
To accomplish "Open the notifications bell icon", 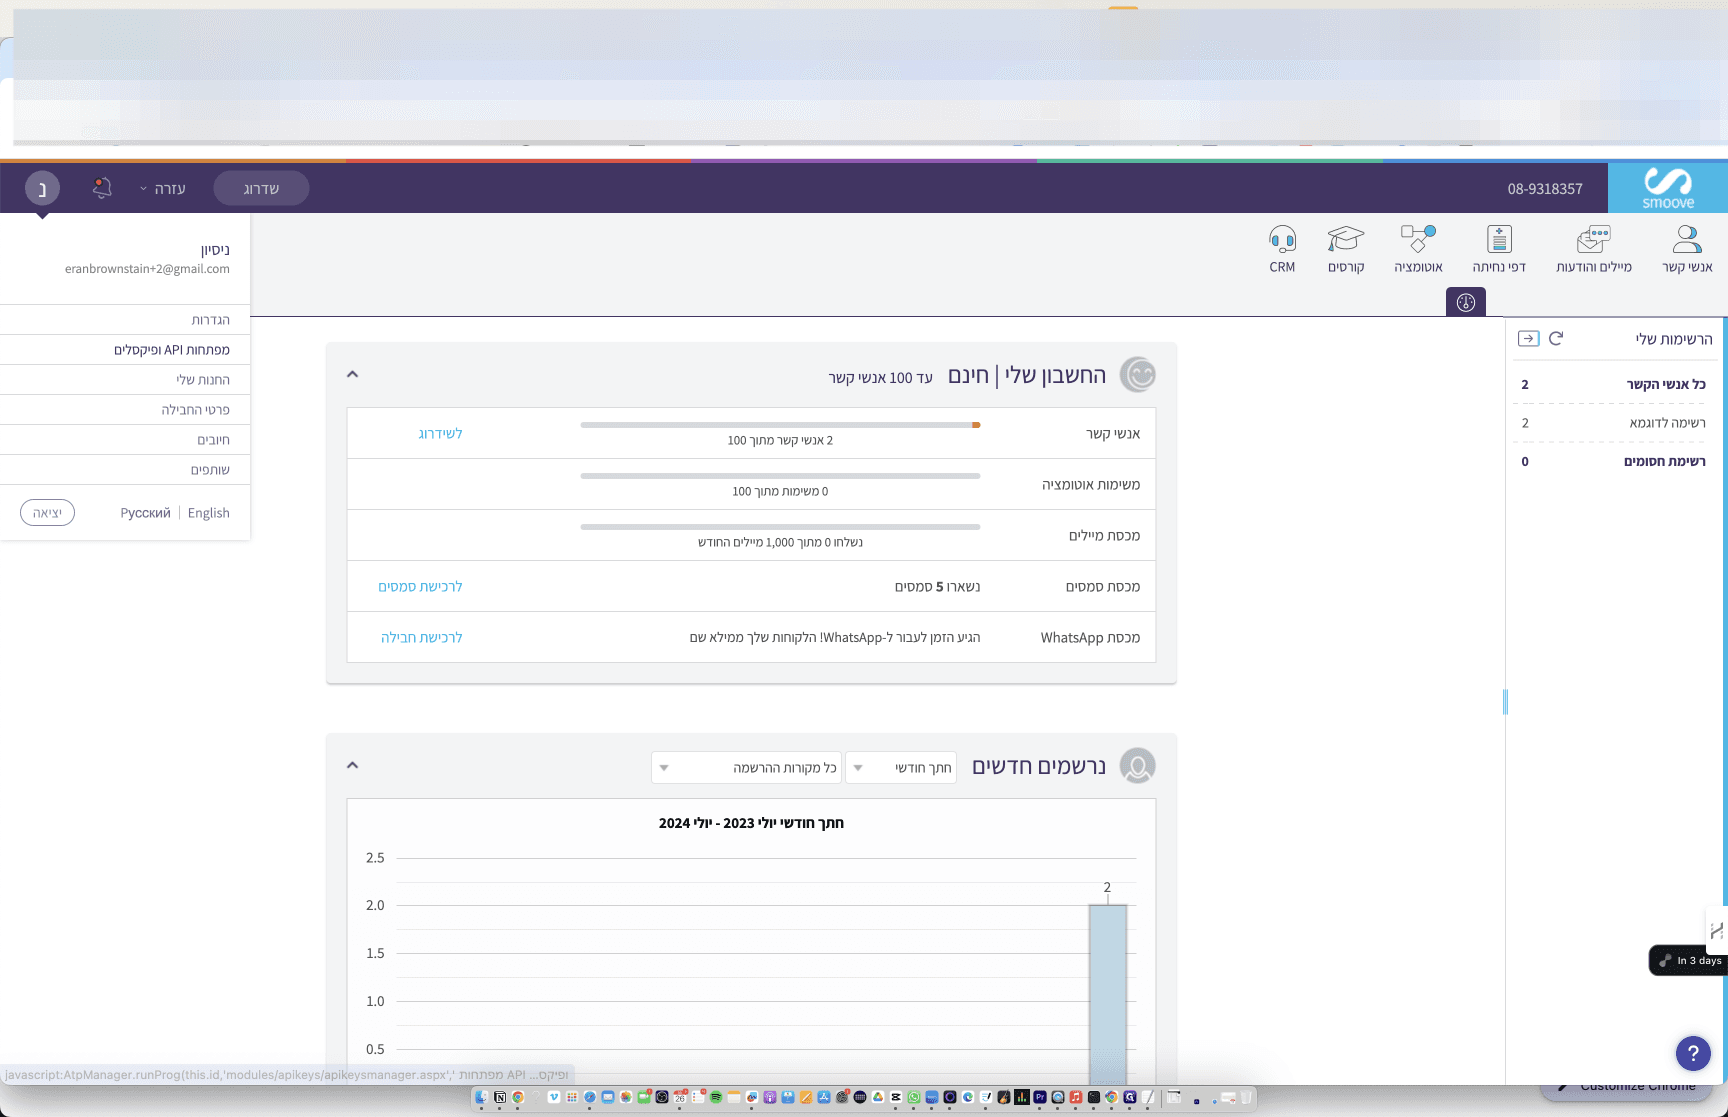I will 102,187.
